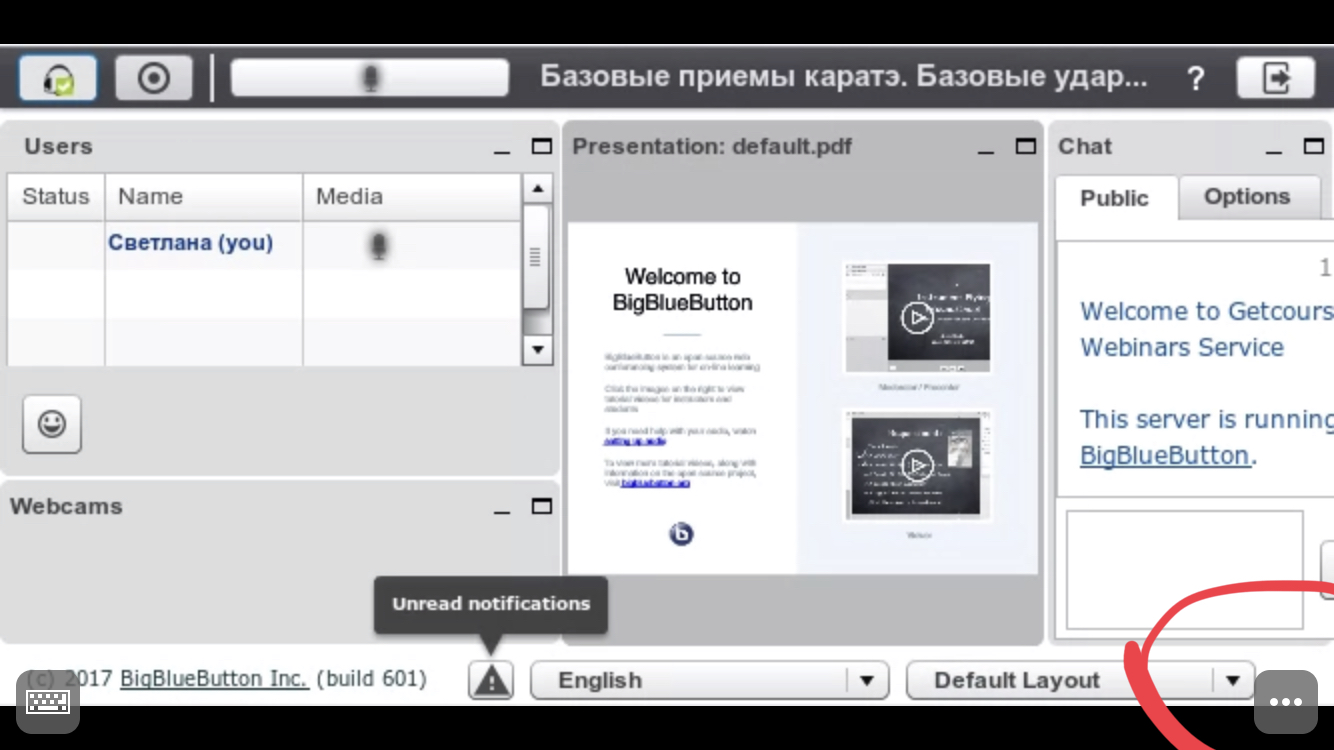Screen dimensions: 1334x750
Task: Start recording with the record button
Action: point(153,78)
